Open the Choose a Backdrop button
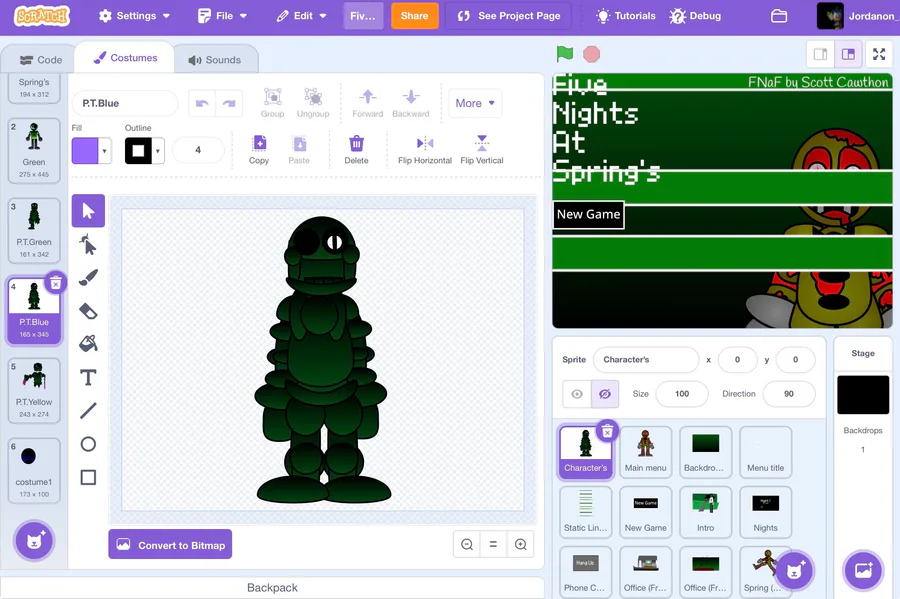The height and width of the screenshot is (599, 900). coord(863,570)
